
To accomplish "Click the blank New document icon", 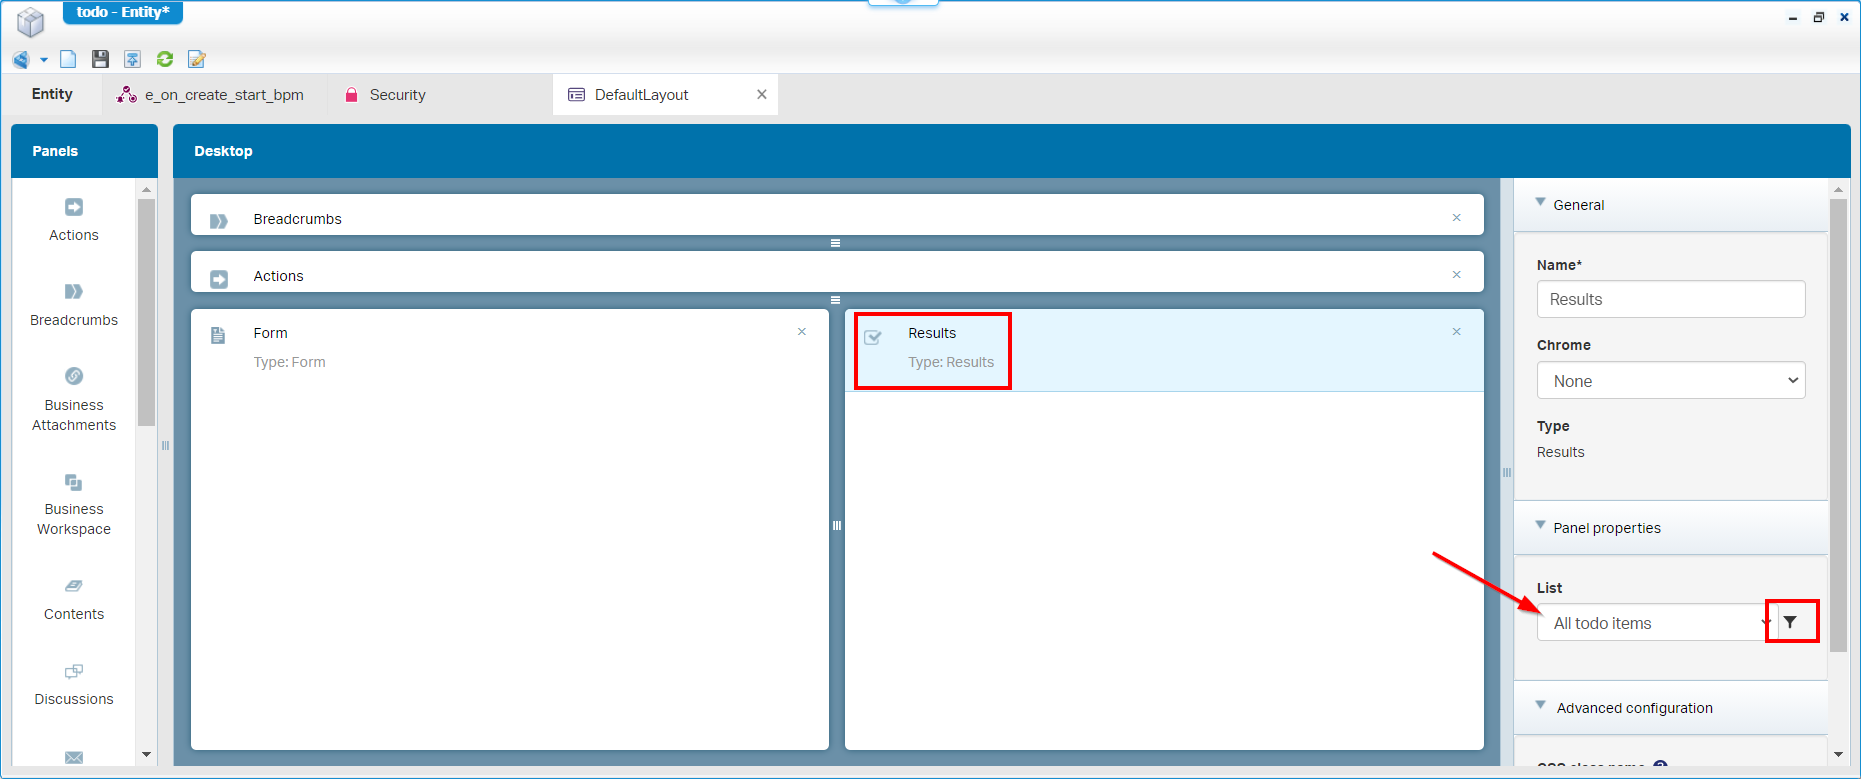I will tap(68, 59).
